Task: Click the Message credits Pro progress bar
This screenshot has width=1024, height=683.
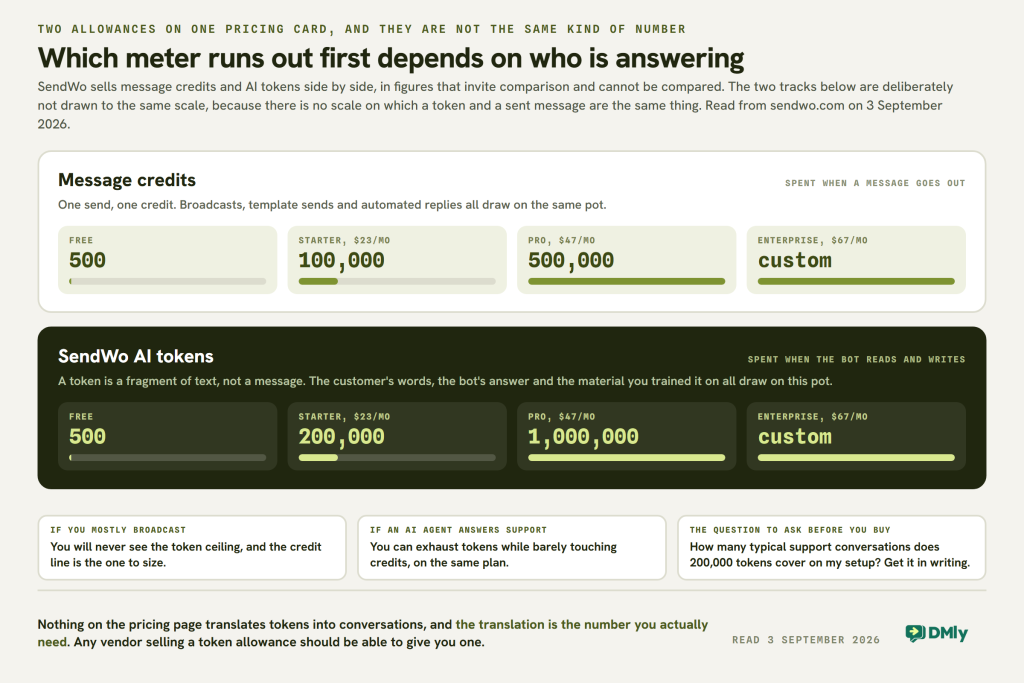Action: coord(626,281)
